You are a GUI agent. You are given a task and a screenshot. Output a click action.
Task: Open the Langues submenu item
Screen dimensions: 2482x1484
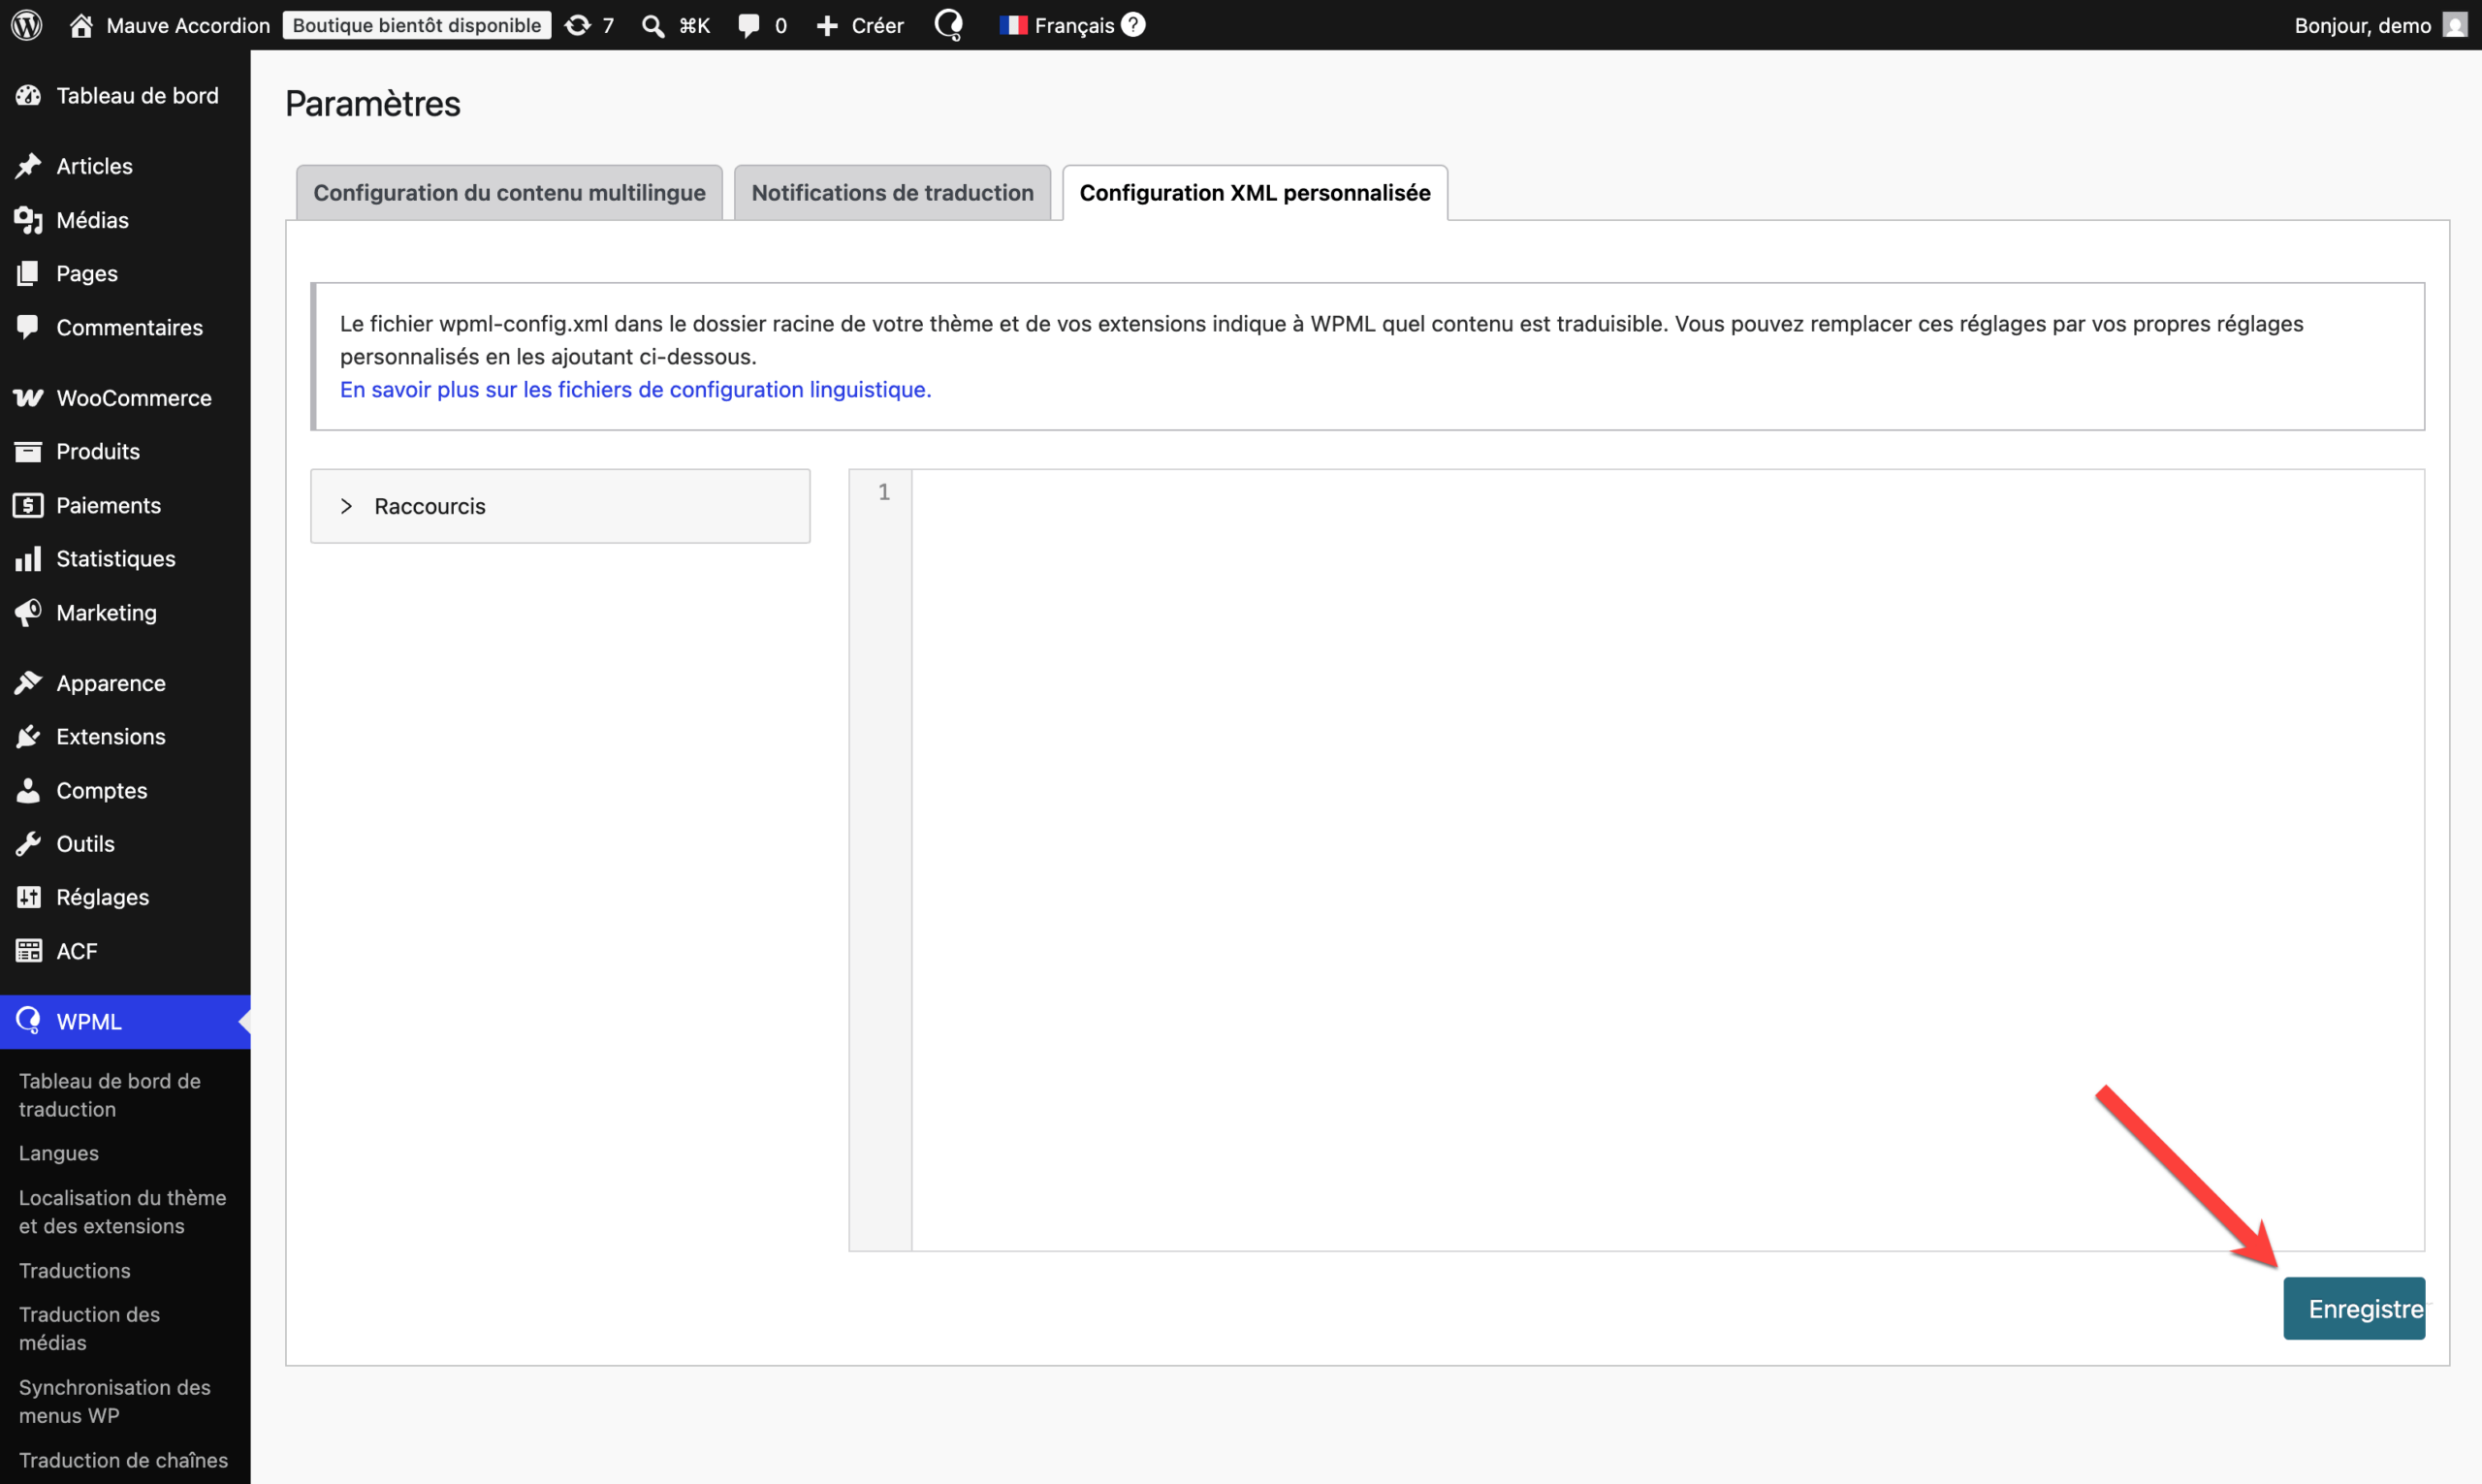(59, 1153)
